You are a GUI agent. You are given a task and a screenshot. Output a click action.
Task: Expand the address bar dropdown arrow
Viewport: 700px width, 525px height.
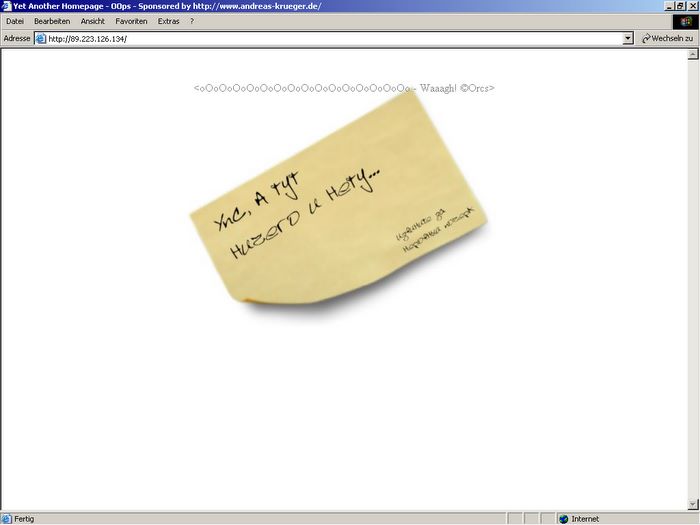[x=628, y=38]
